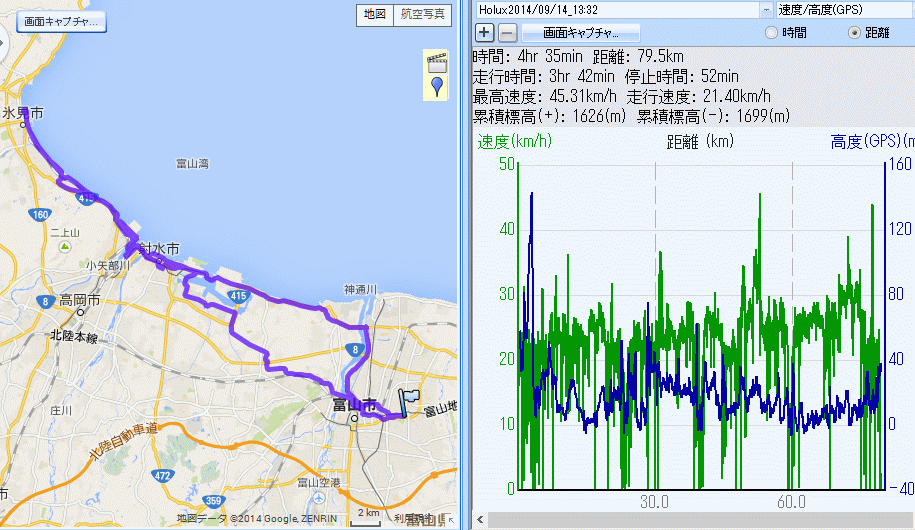Click 画面キャプチャ button above the map
Screen dimensions: 915x530
pyautogui.click(x=61, y=22)
